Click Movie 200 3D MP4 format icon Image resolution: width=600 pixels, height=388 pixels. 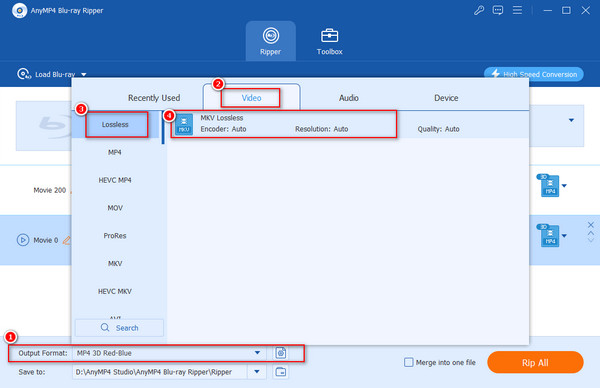549,186
